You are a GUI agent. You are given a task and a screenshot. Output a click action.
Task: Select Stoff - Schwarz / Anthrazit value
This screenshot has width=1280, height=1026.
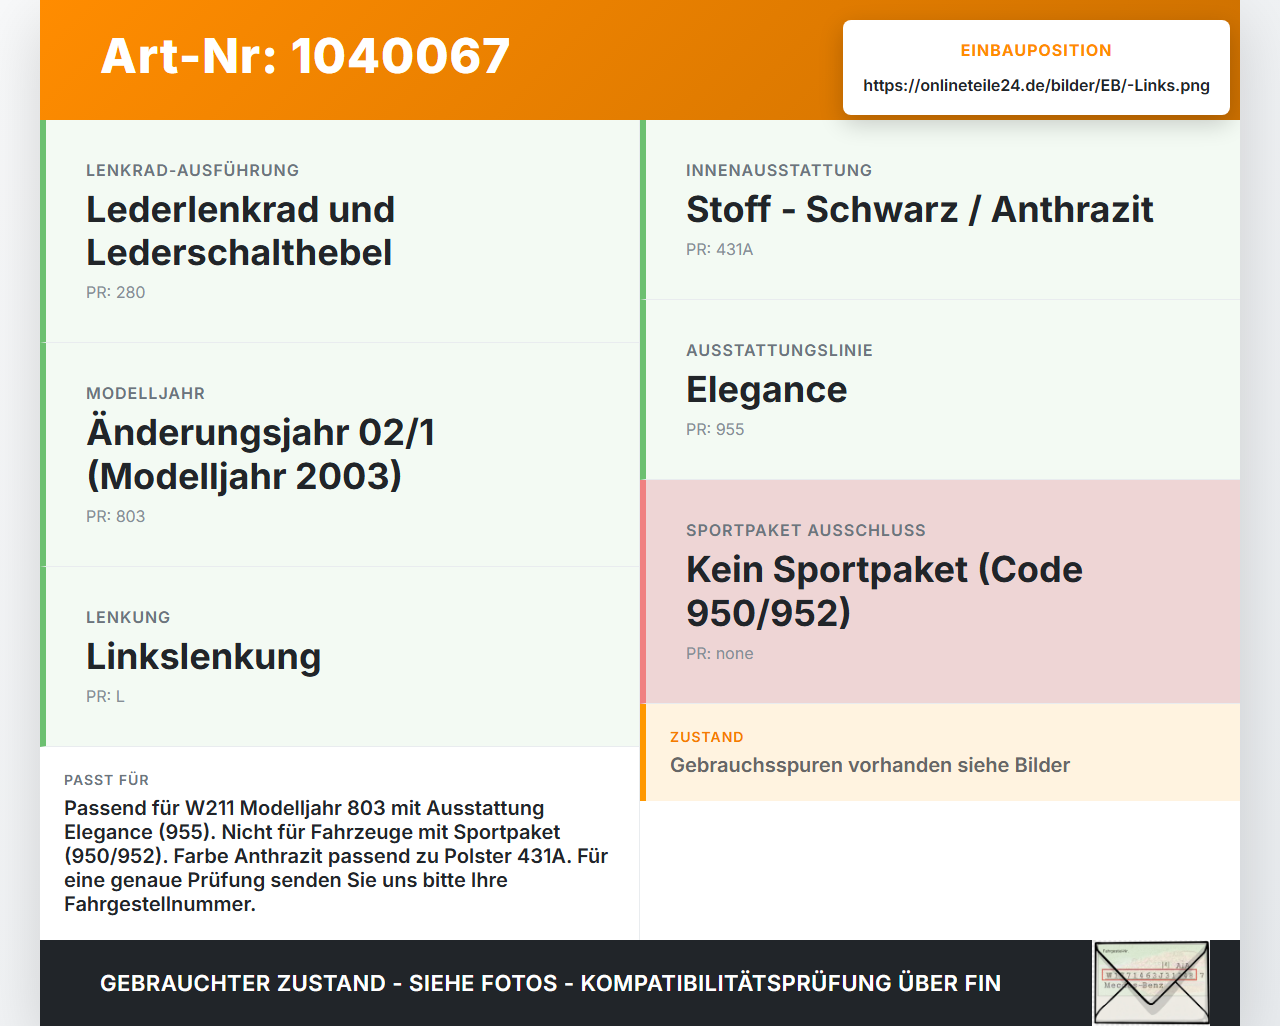coord(920,209)
